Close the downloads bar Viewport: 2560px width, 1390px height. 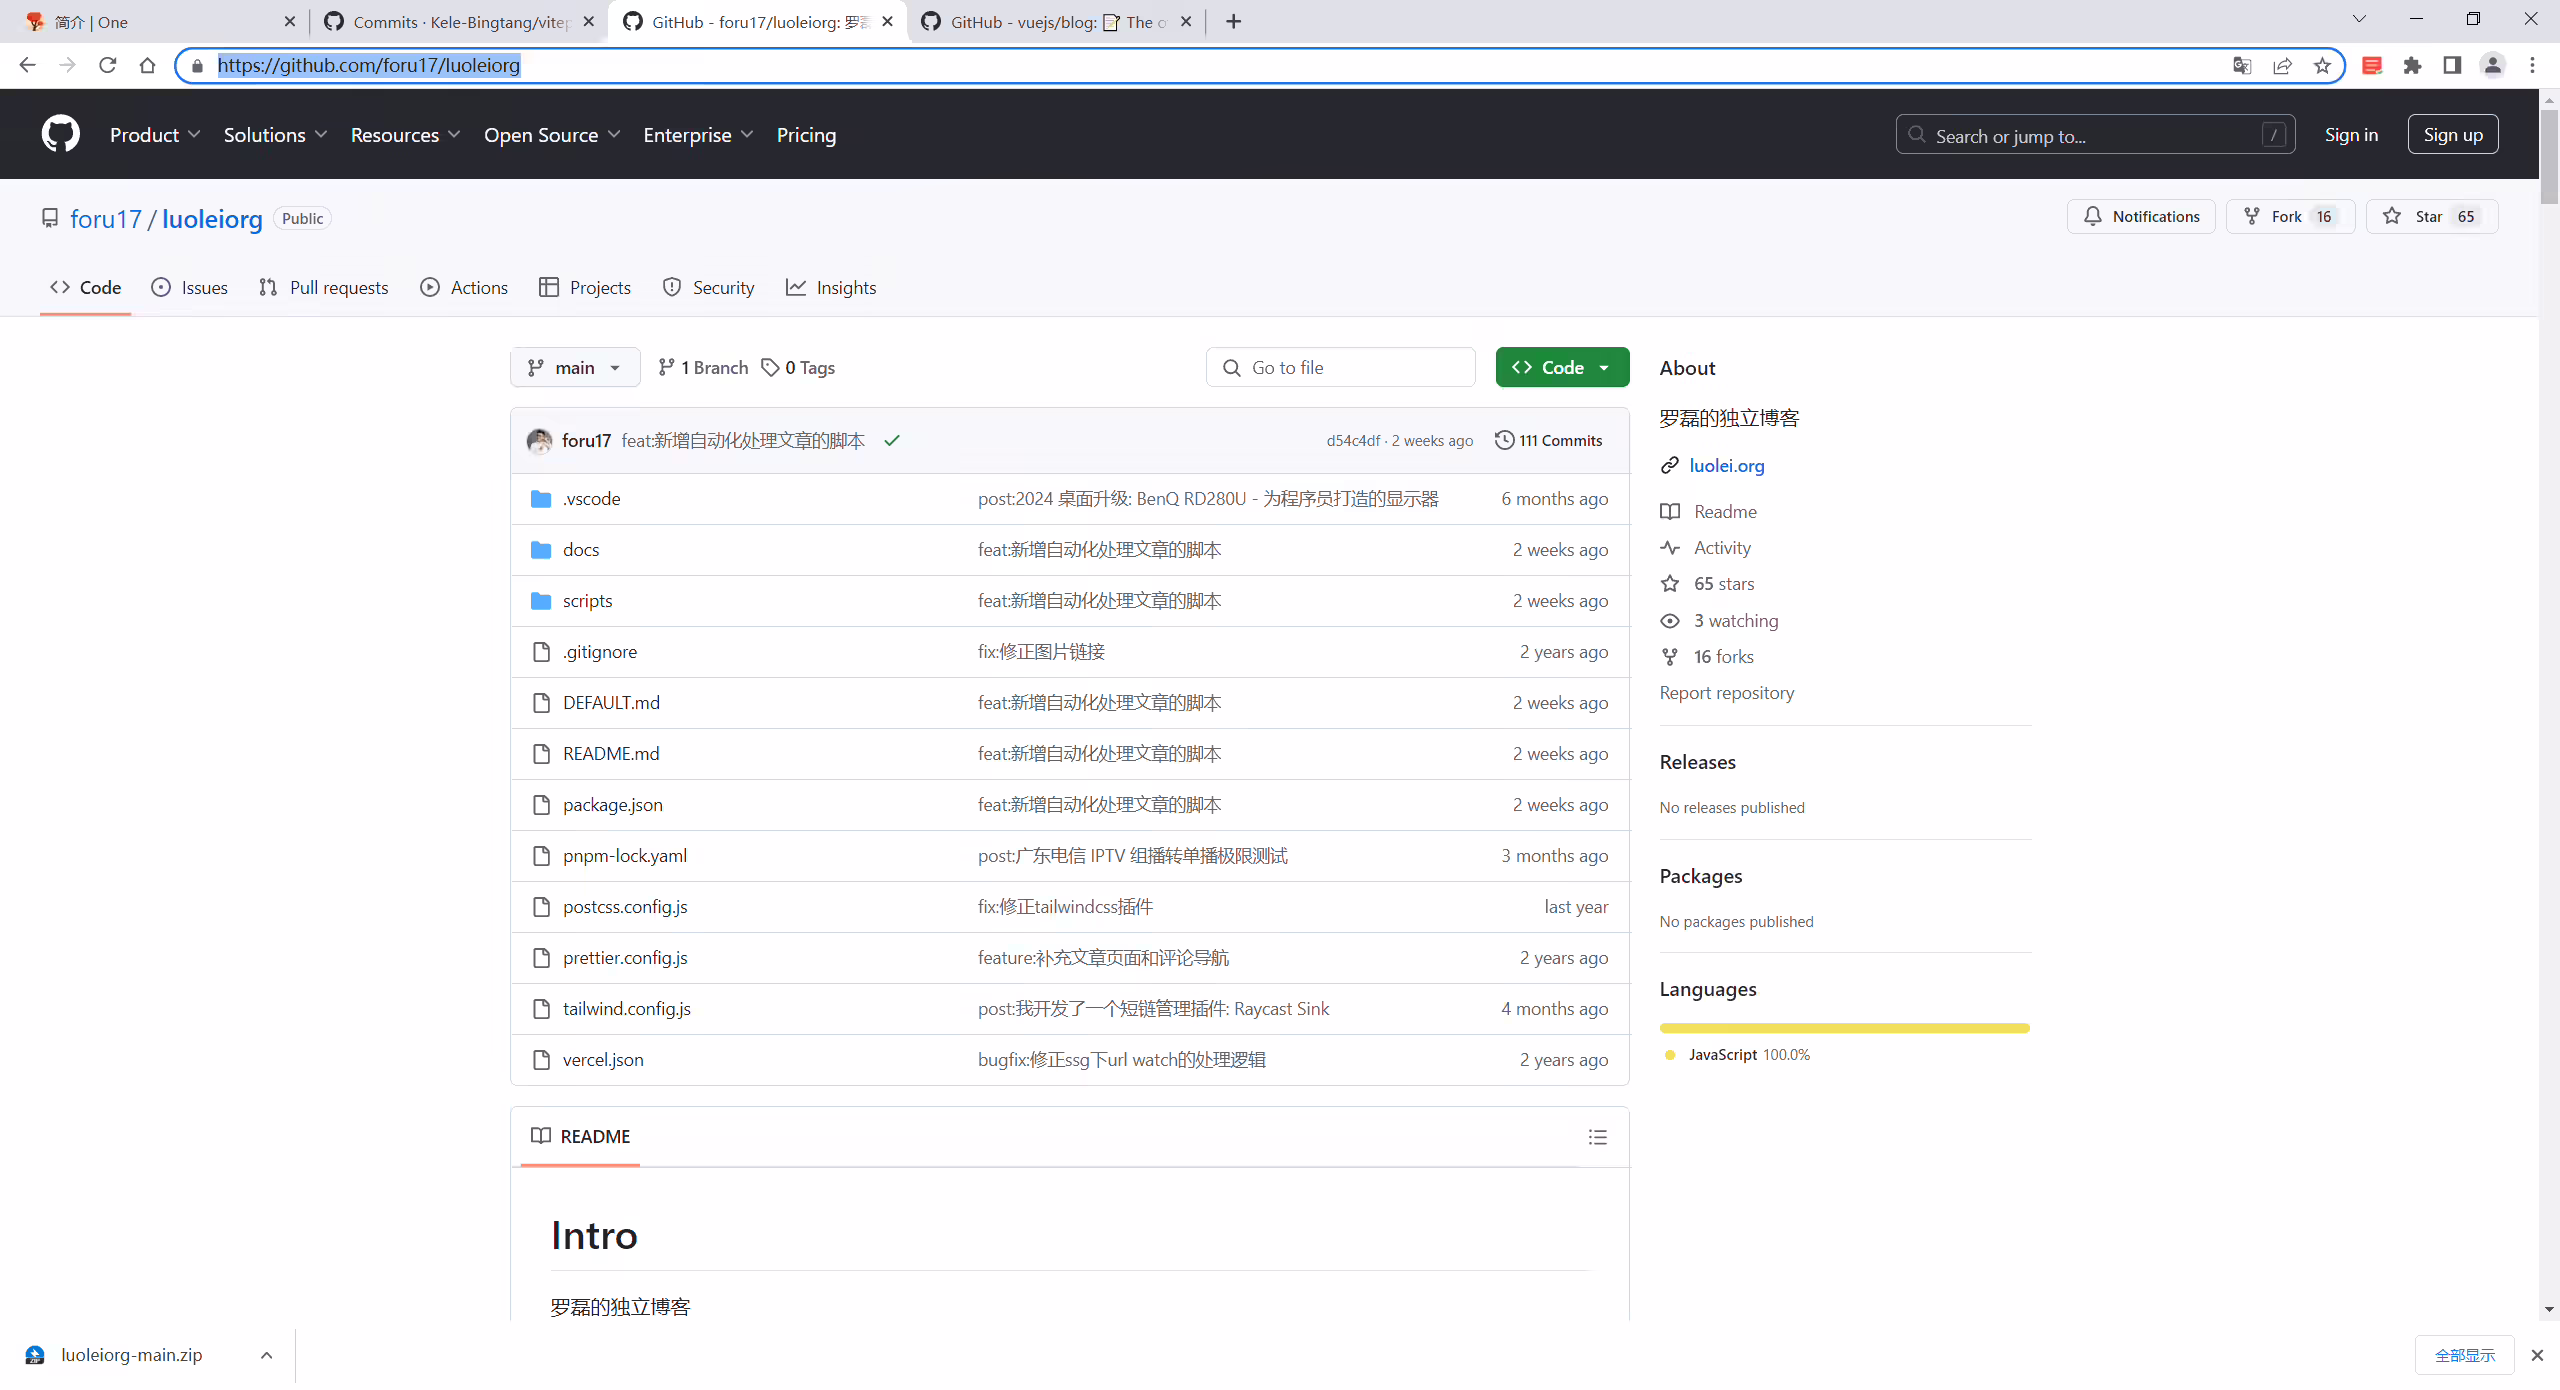(x=2537, y=1355)
